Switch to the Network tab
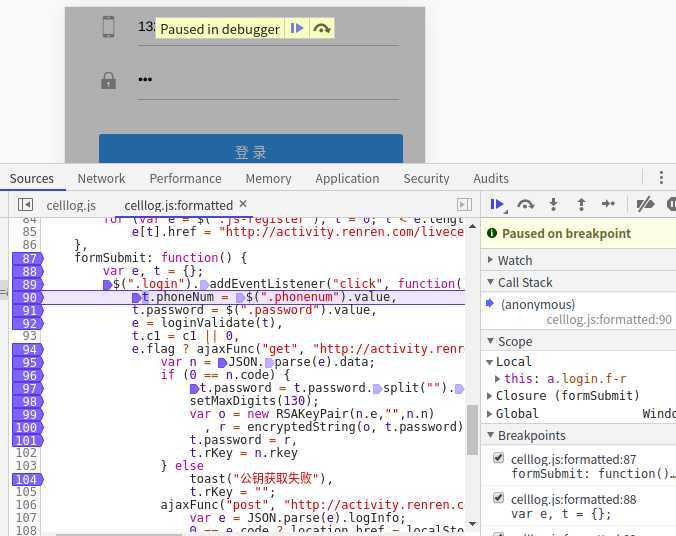 tap(101, 178)
